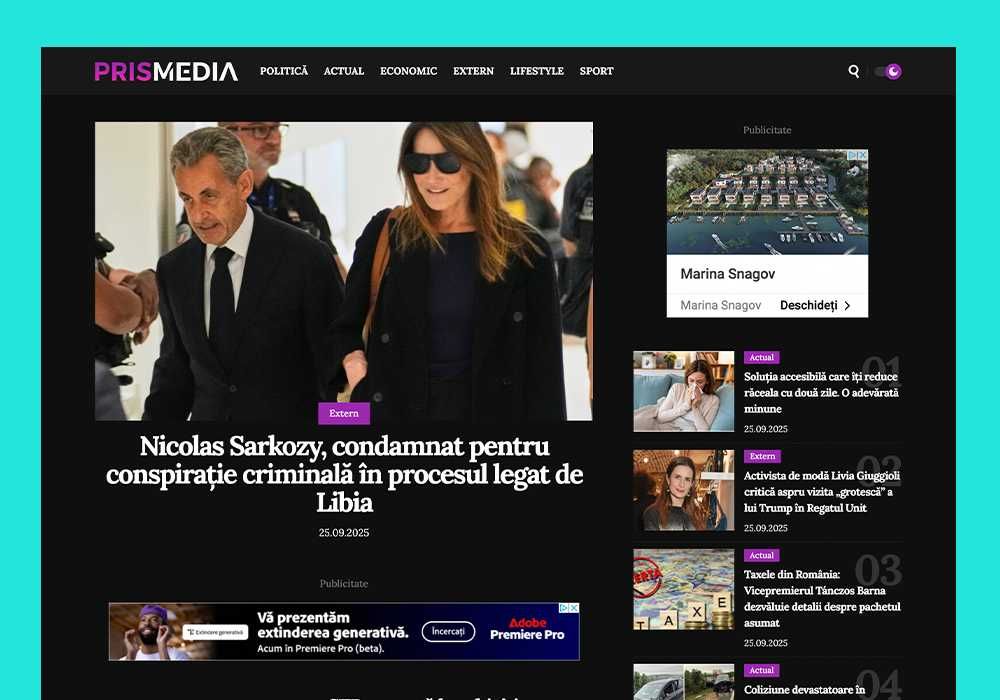
Task: Click Încercați button in Adobe banner
Action: pos(448,631)
